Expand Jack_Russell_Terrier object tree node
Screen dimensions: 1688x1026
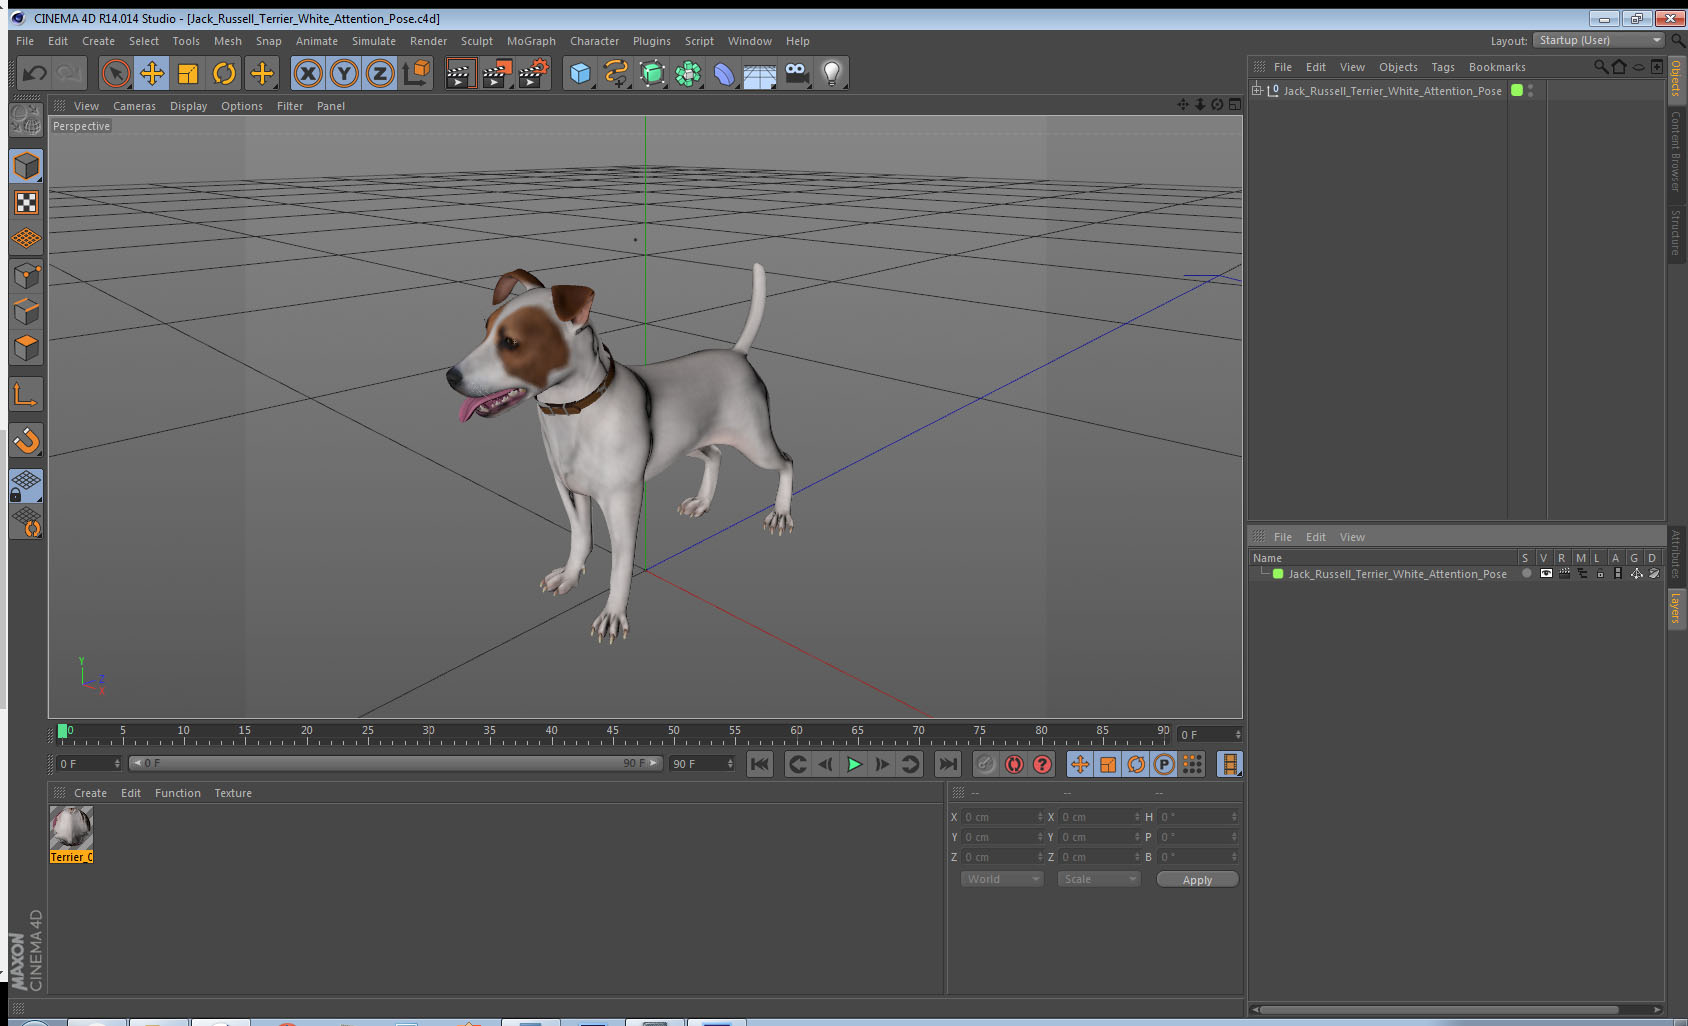click(x=1257, y=90)
